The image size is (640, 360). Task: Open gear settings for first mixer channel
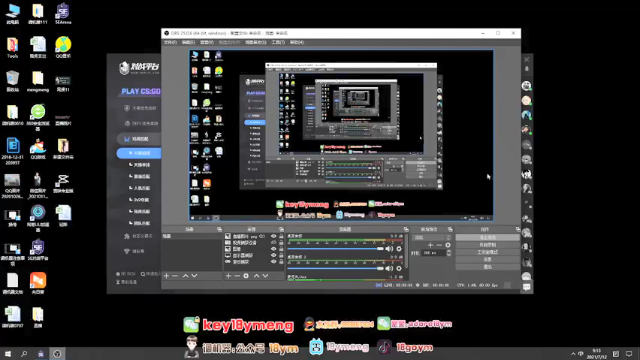click(399, 249)
